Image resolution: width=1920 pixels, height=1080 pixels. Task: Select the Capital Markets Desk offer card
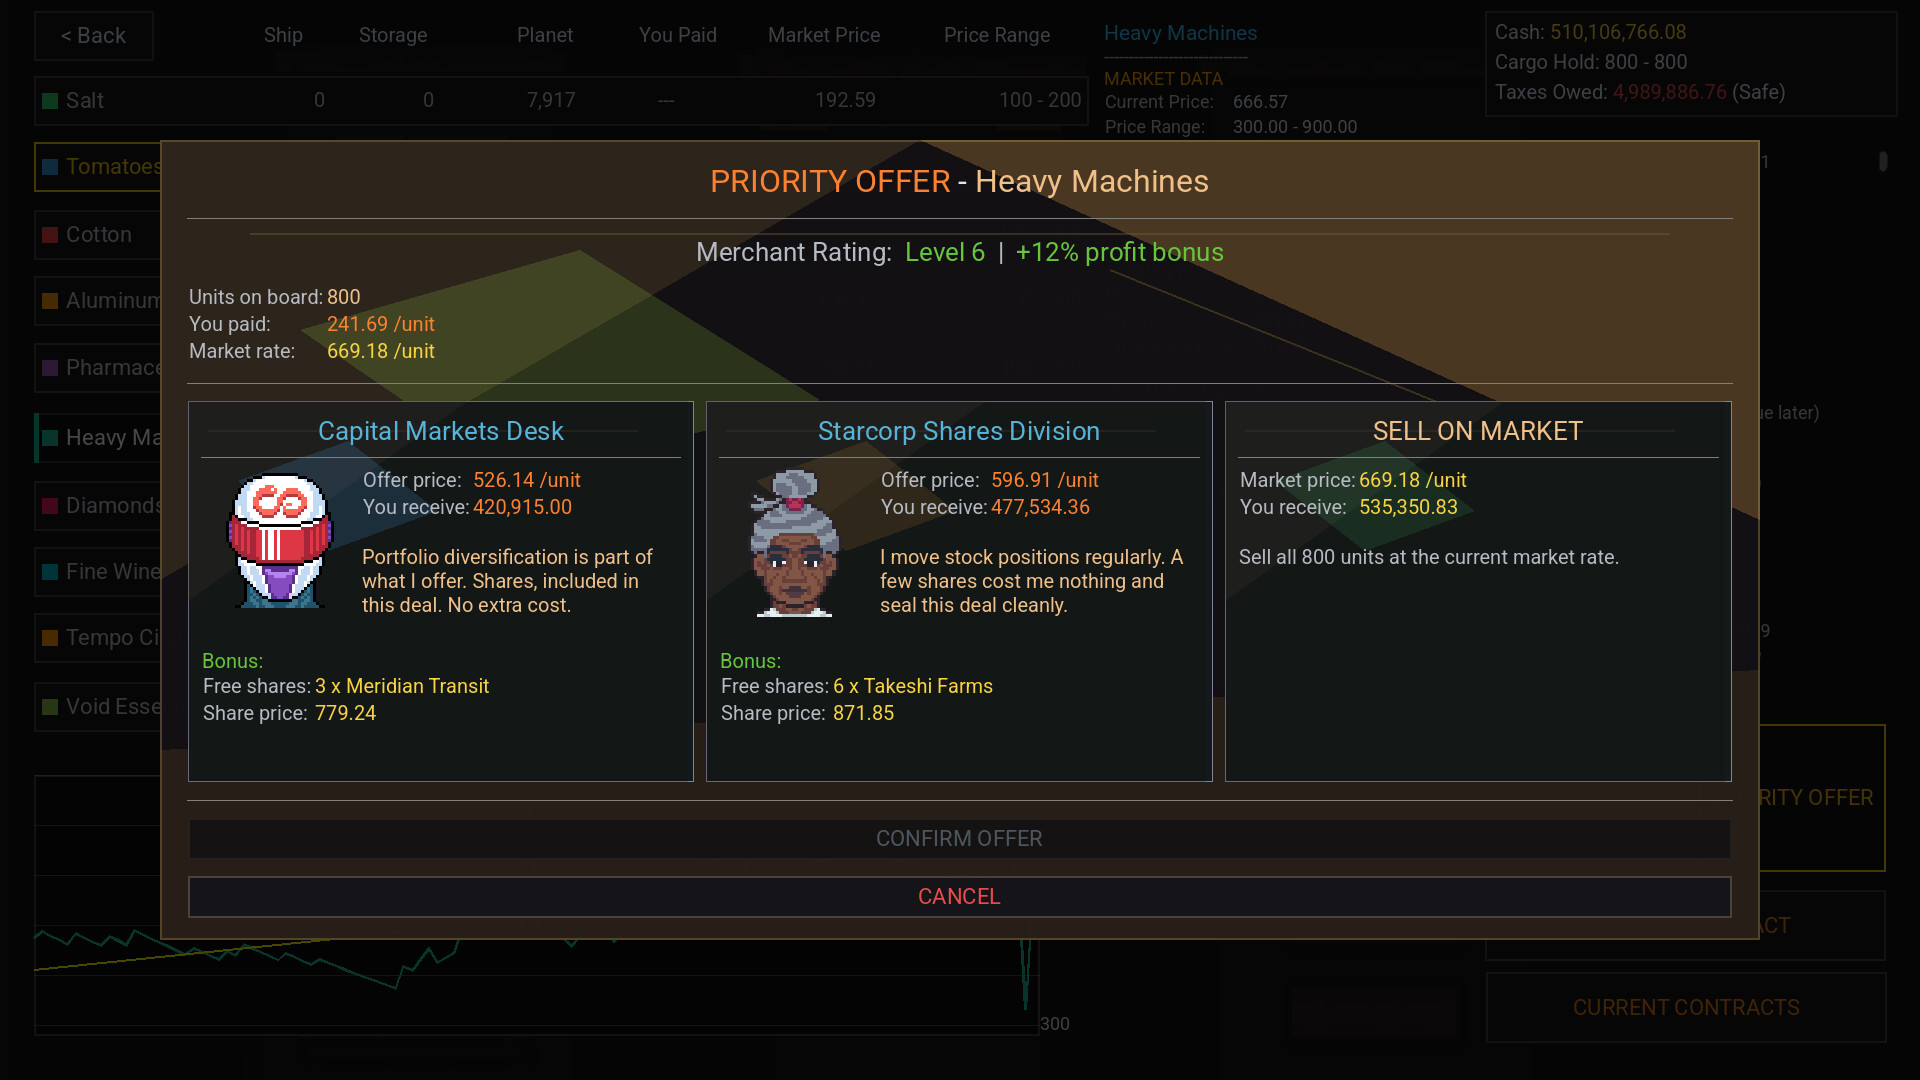(441, 592)
